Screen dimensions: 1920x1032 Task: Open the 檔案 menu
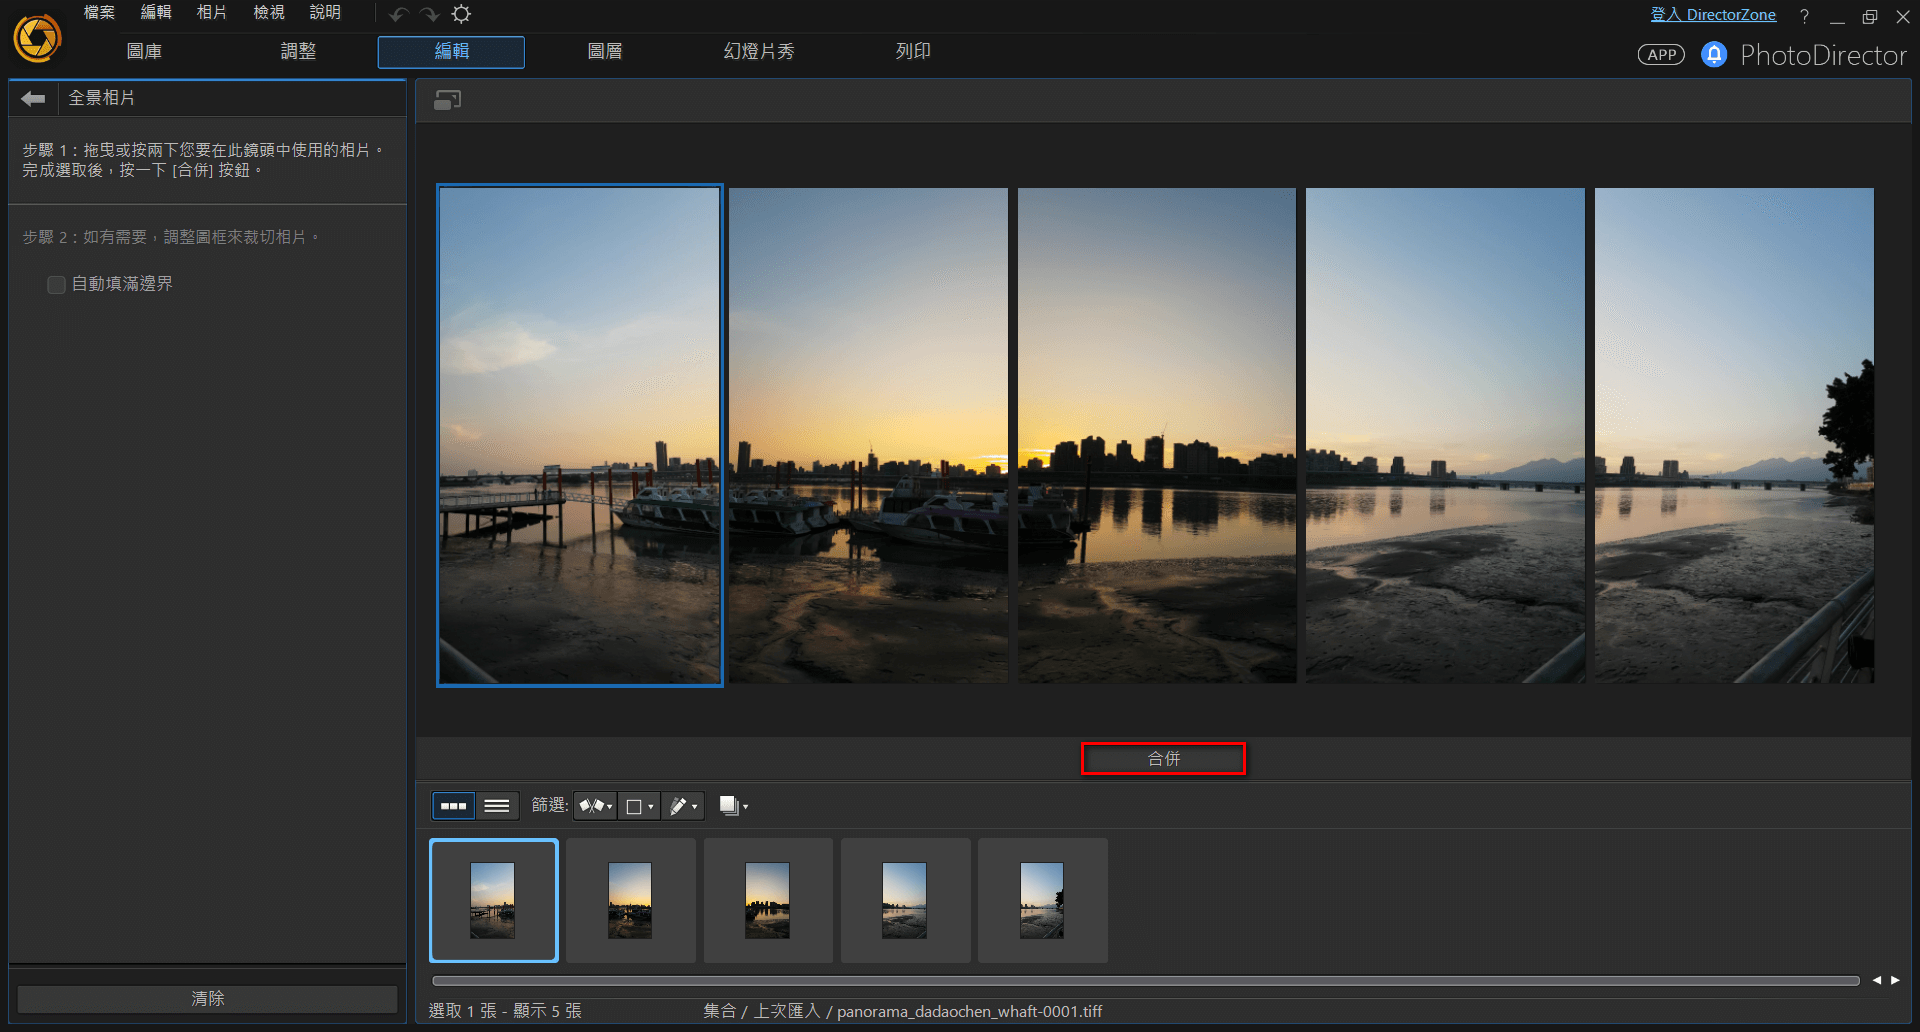(99, 12)
